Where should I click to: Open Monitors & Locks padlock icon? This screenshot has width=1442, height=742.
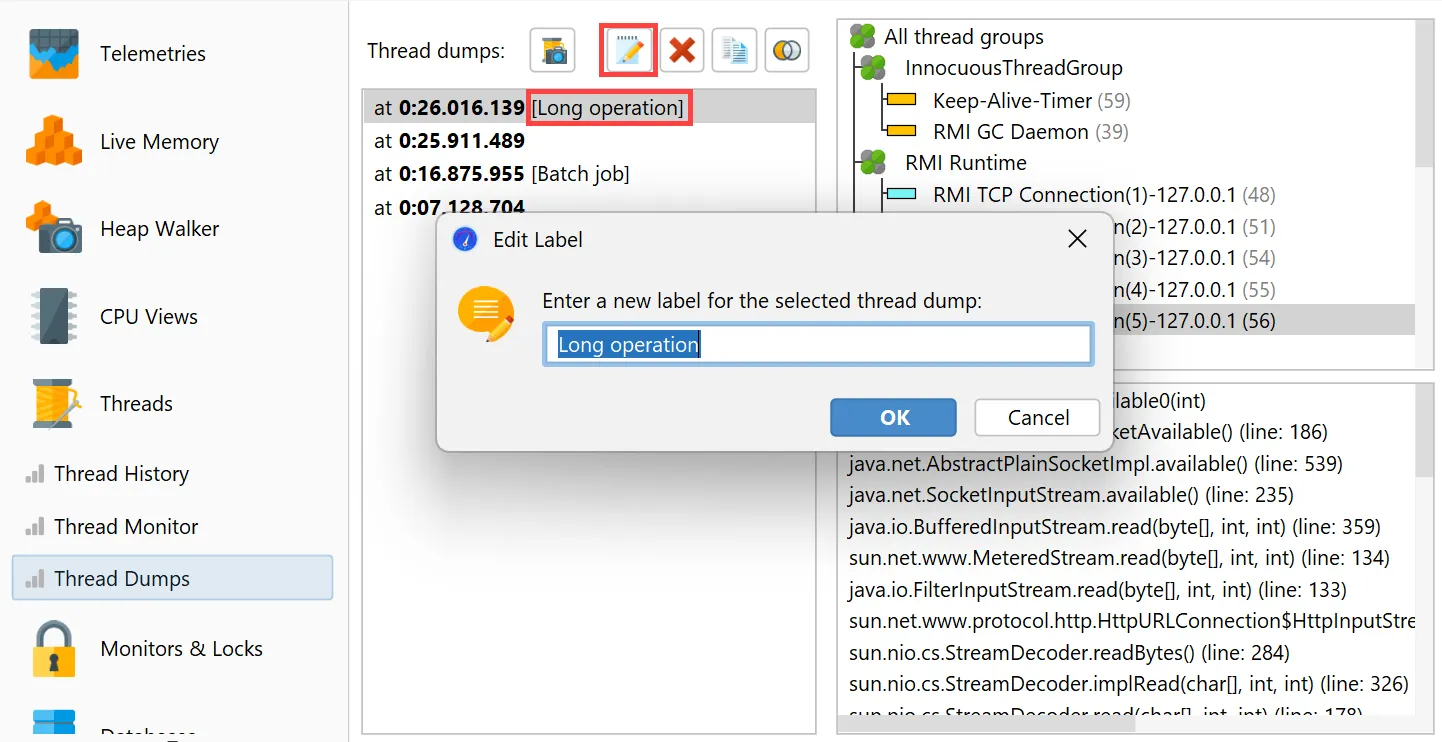coord(54,648)
